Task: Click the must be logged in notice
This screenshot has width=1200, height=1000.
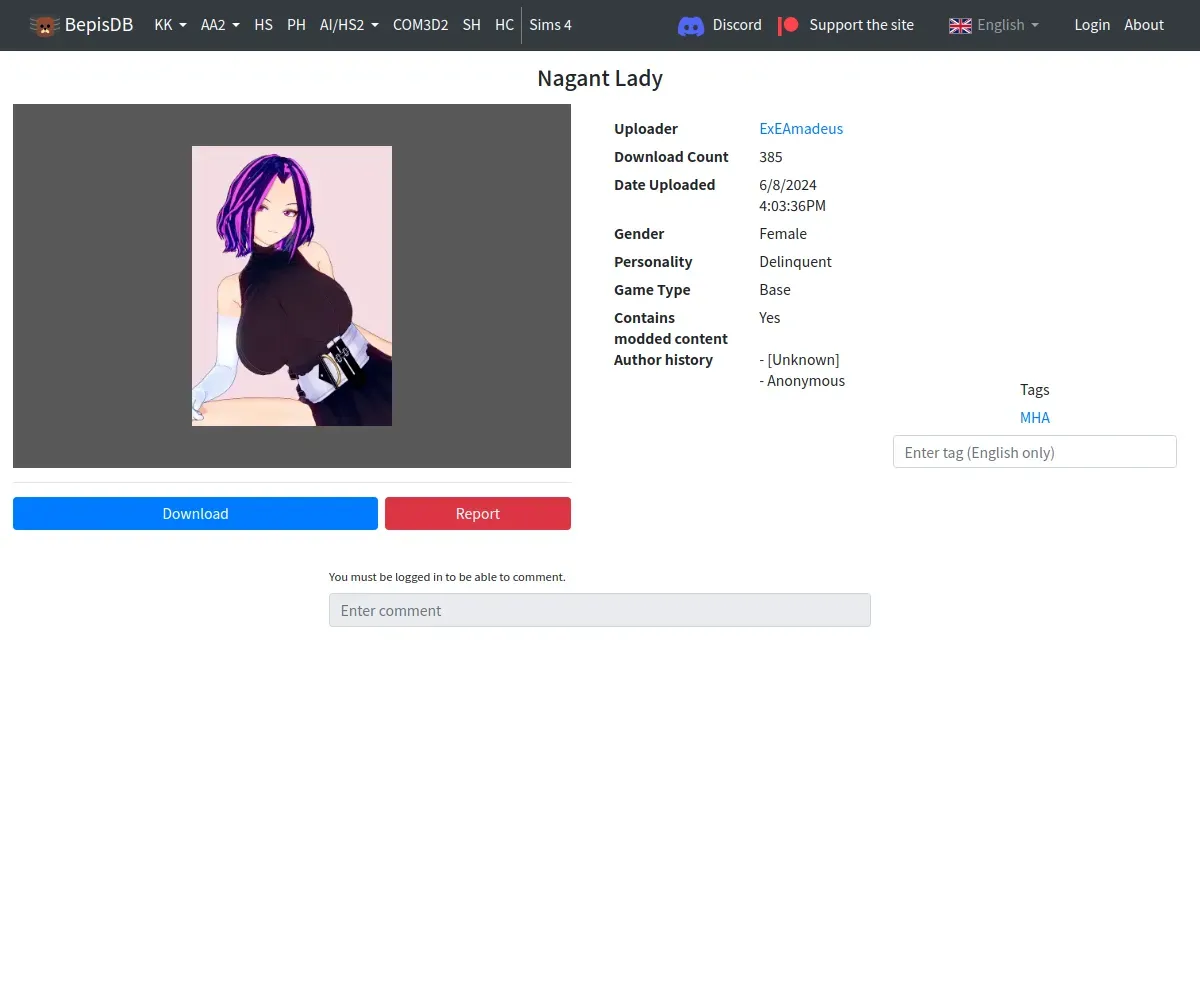Action: click(x=447, y=577)
